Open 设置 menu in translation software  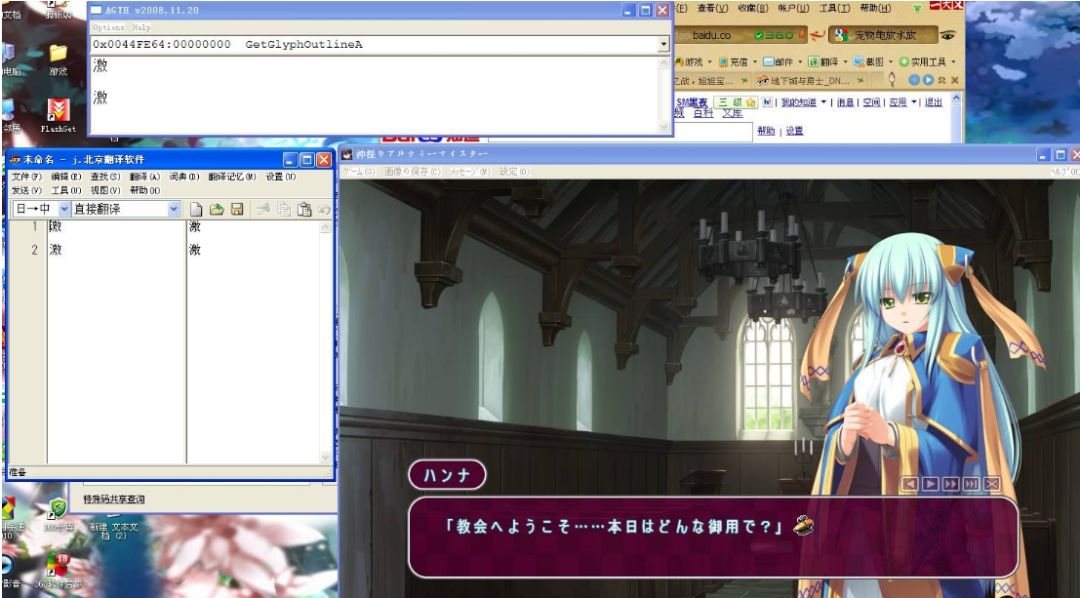pos(280,177)
